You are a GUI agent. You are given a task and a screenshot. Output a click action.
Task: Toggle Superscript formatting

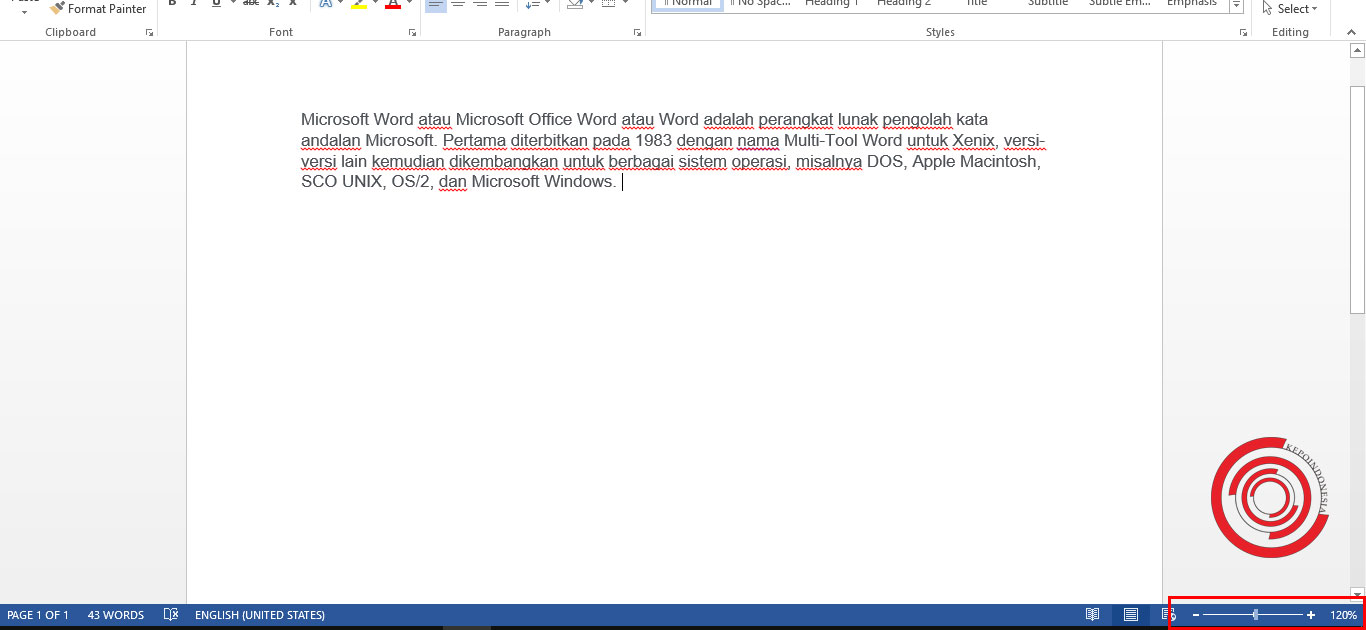[x=293, y=4]
